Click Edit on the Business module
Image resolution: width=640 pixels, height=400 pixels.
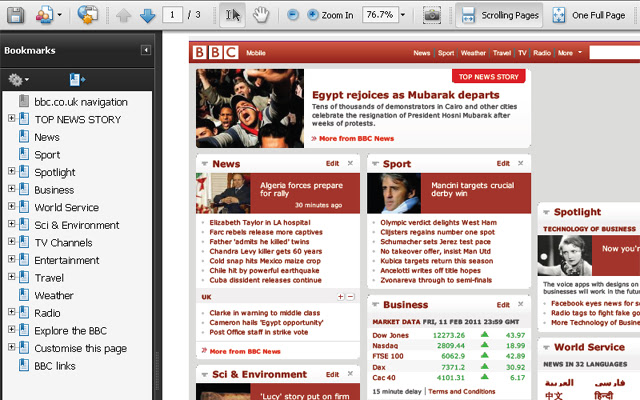click(503, 304)
